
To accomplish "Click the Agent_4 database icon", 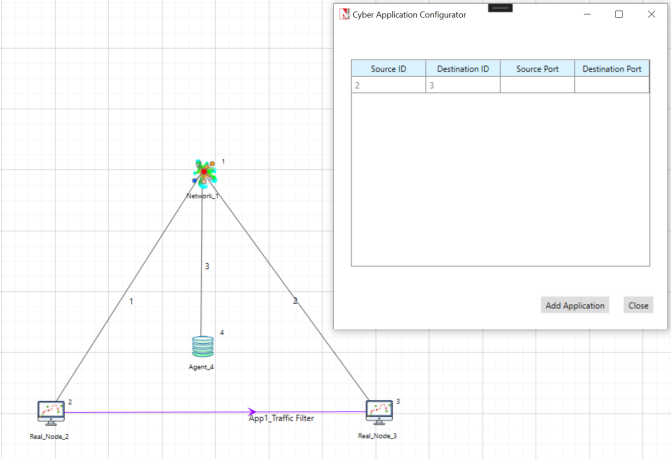I will (x=203, y=347).
